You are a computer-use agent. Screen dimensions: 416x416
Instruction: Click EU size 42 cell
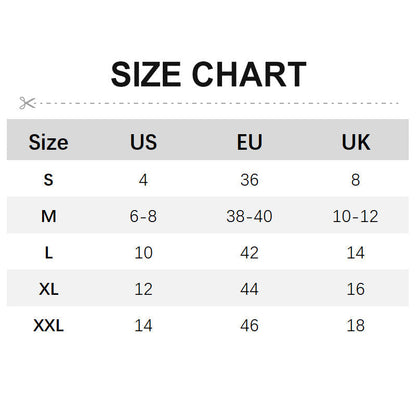(x=249, y=253)
